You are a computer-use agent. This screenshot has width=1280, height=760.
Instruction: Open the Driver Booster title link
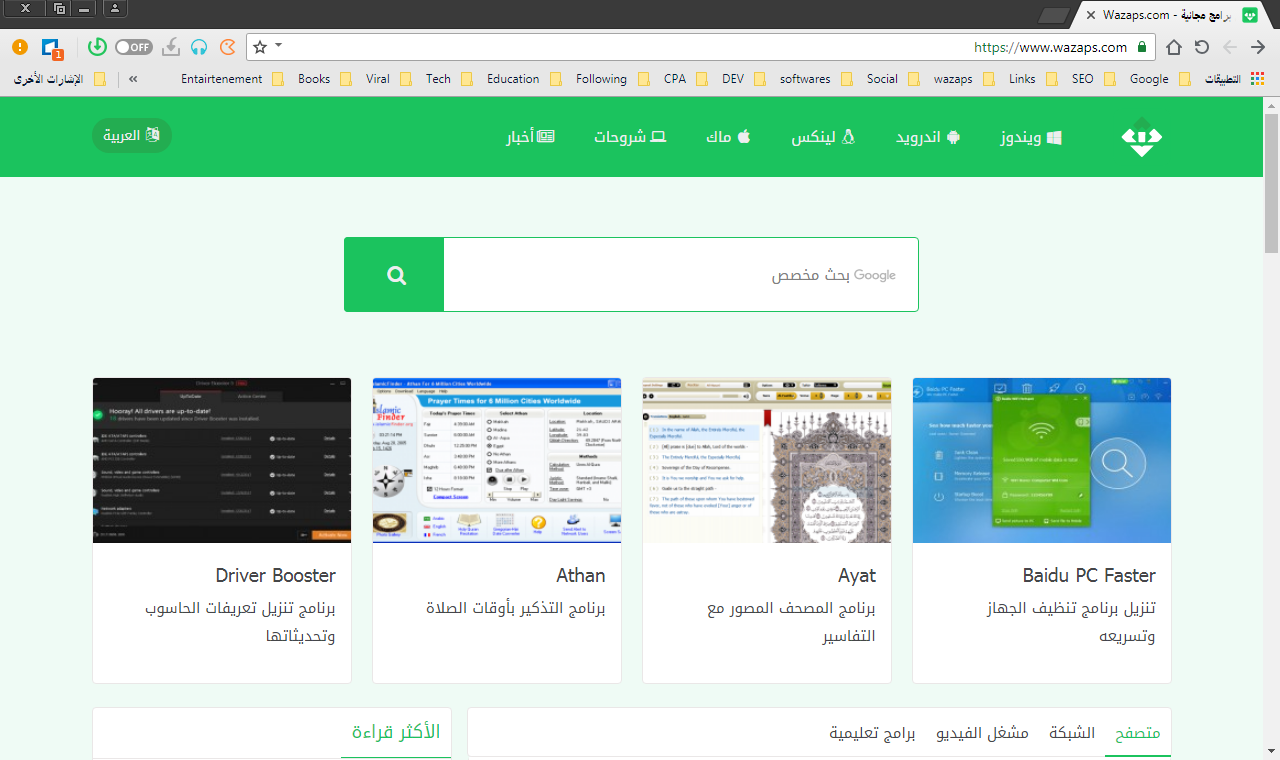pos(276,575)
